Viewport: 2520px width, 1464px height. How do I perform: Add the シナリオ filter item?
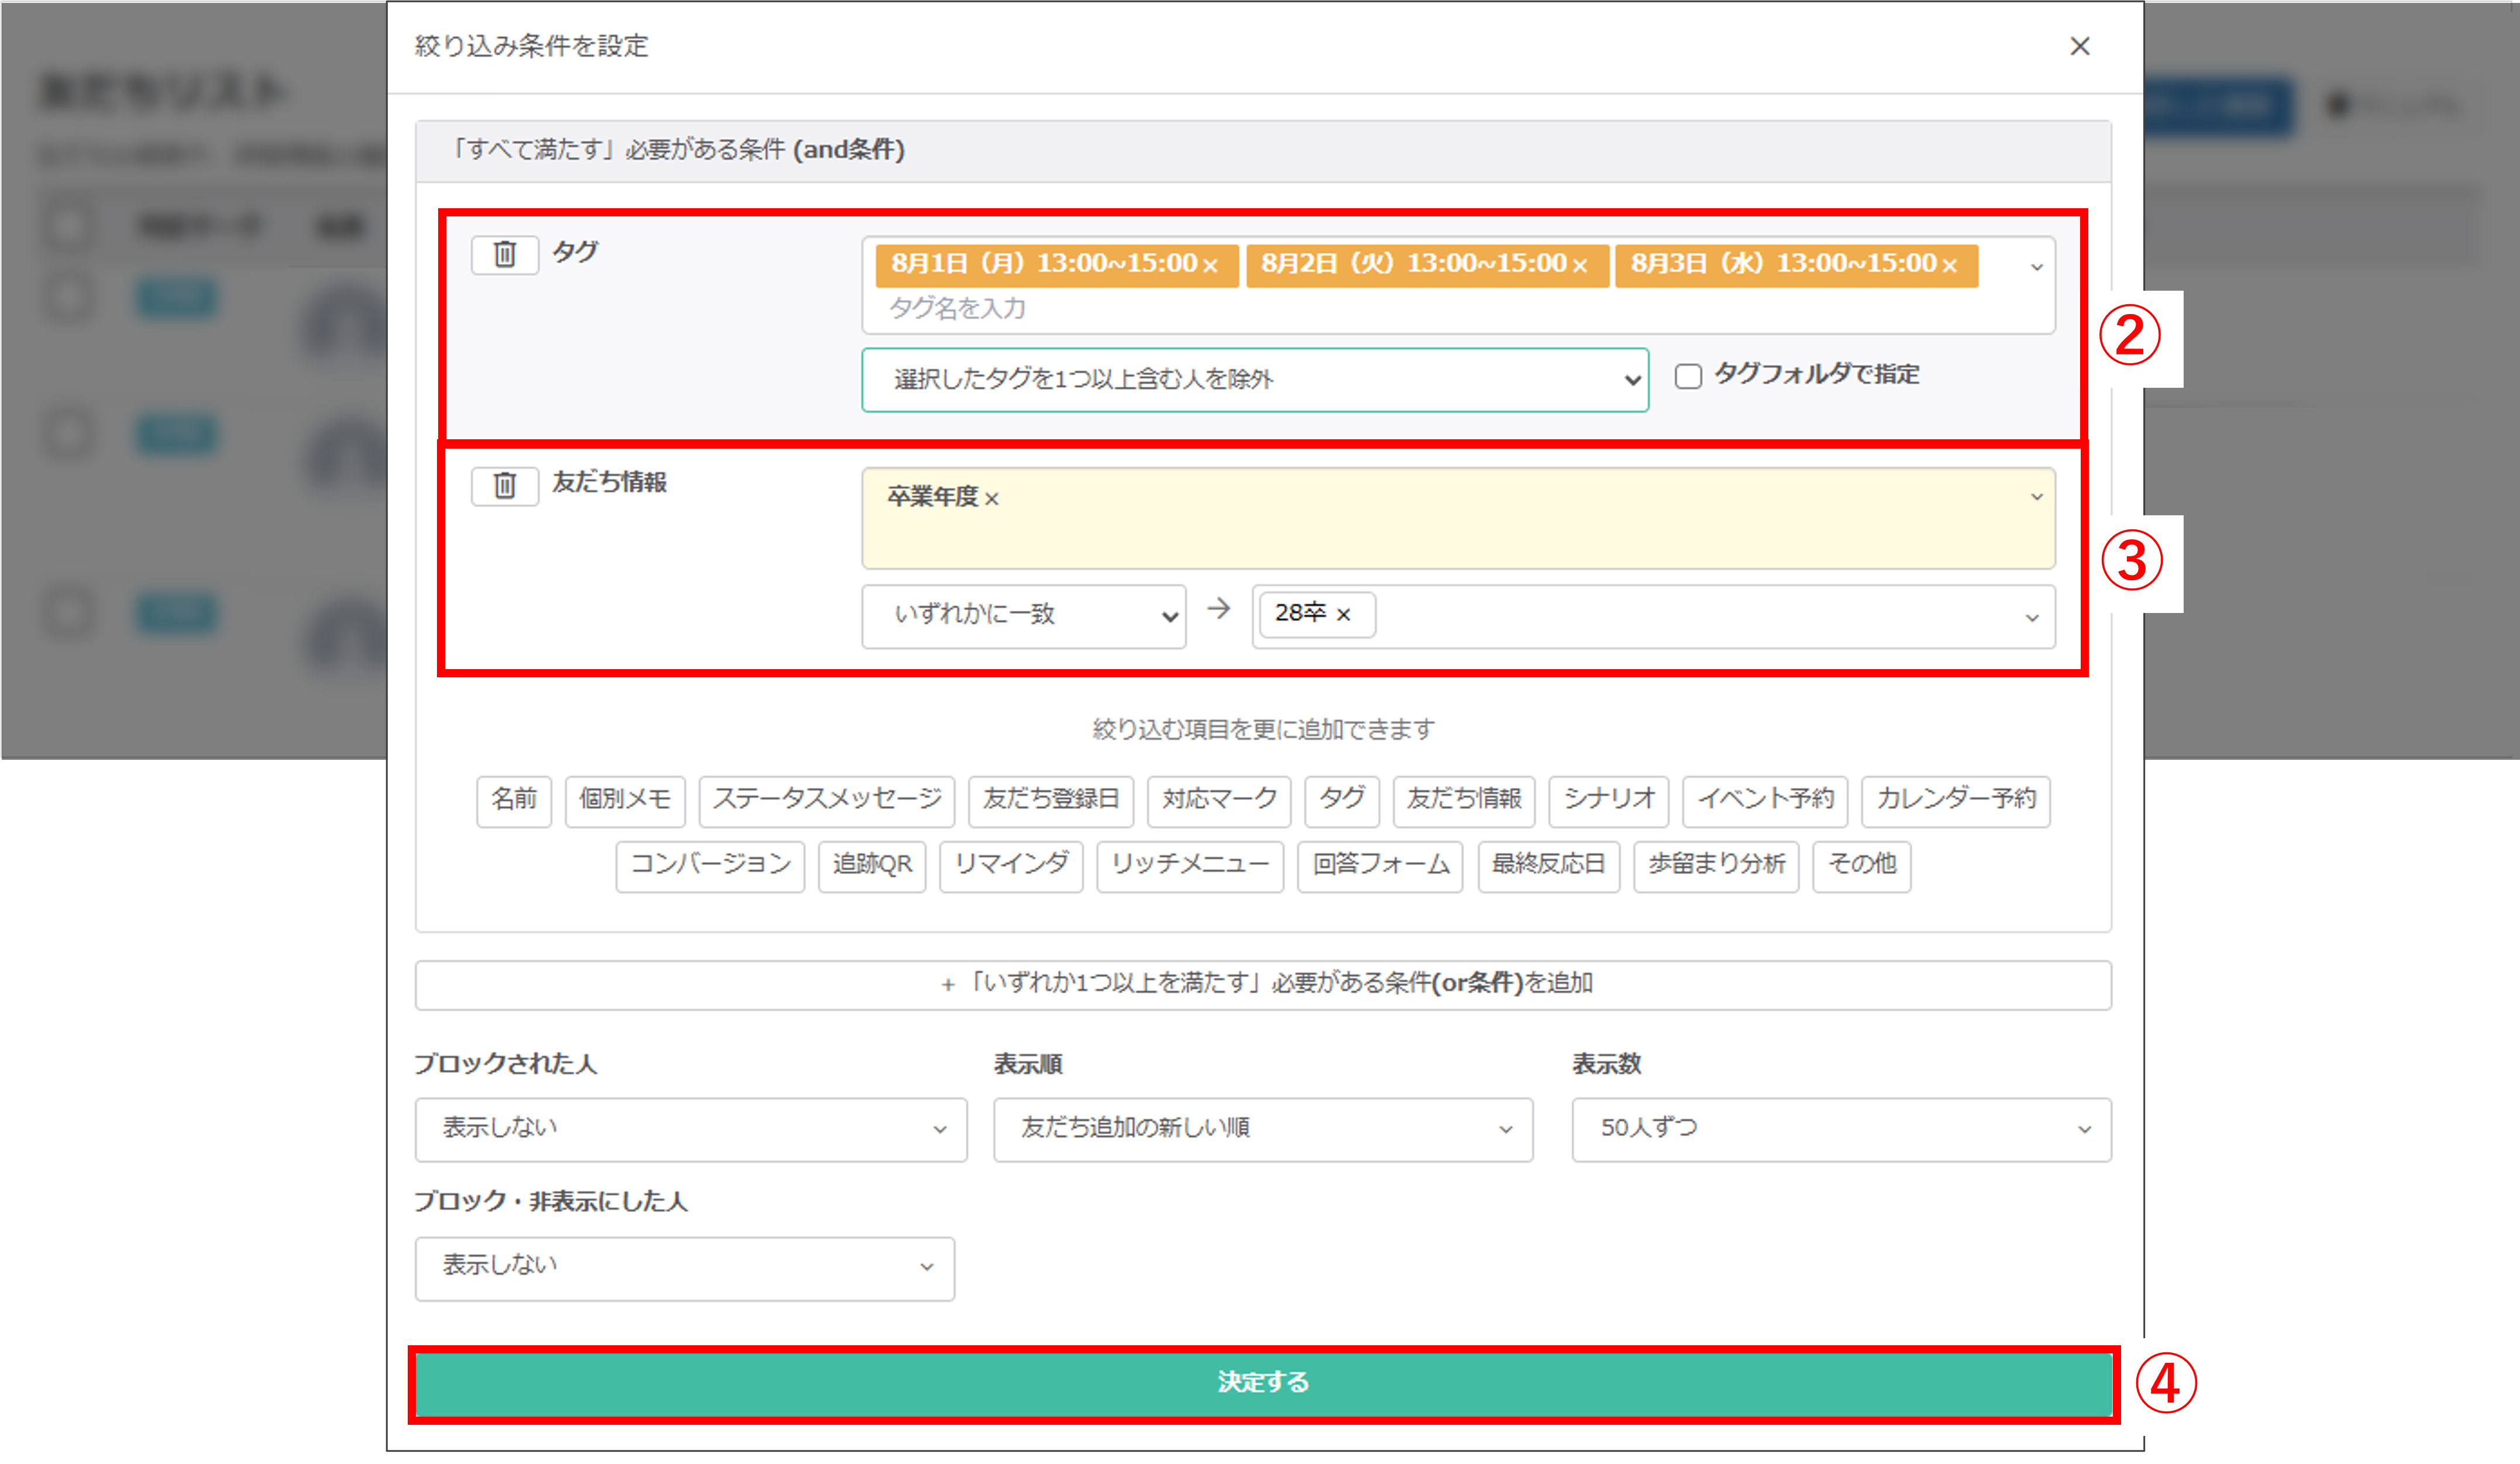click(1608, 800)
